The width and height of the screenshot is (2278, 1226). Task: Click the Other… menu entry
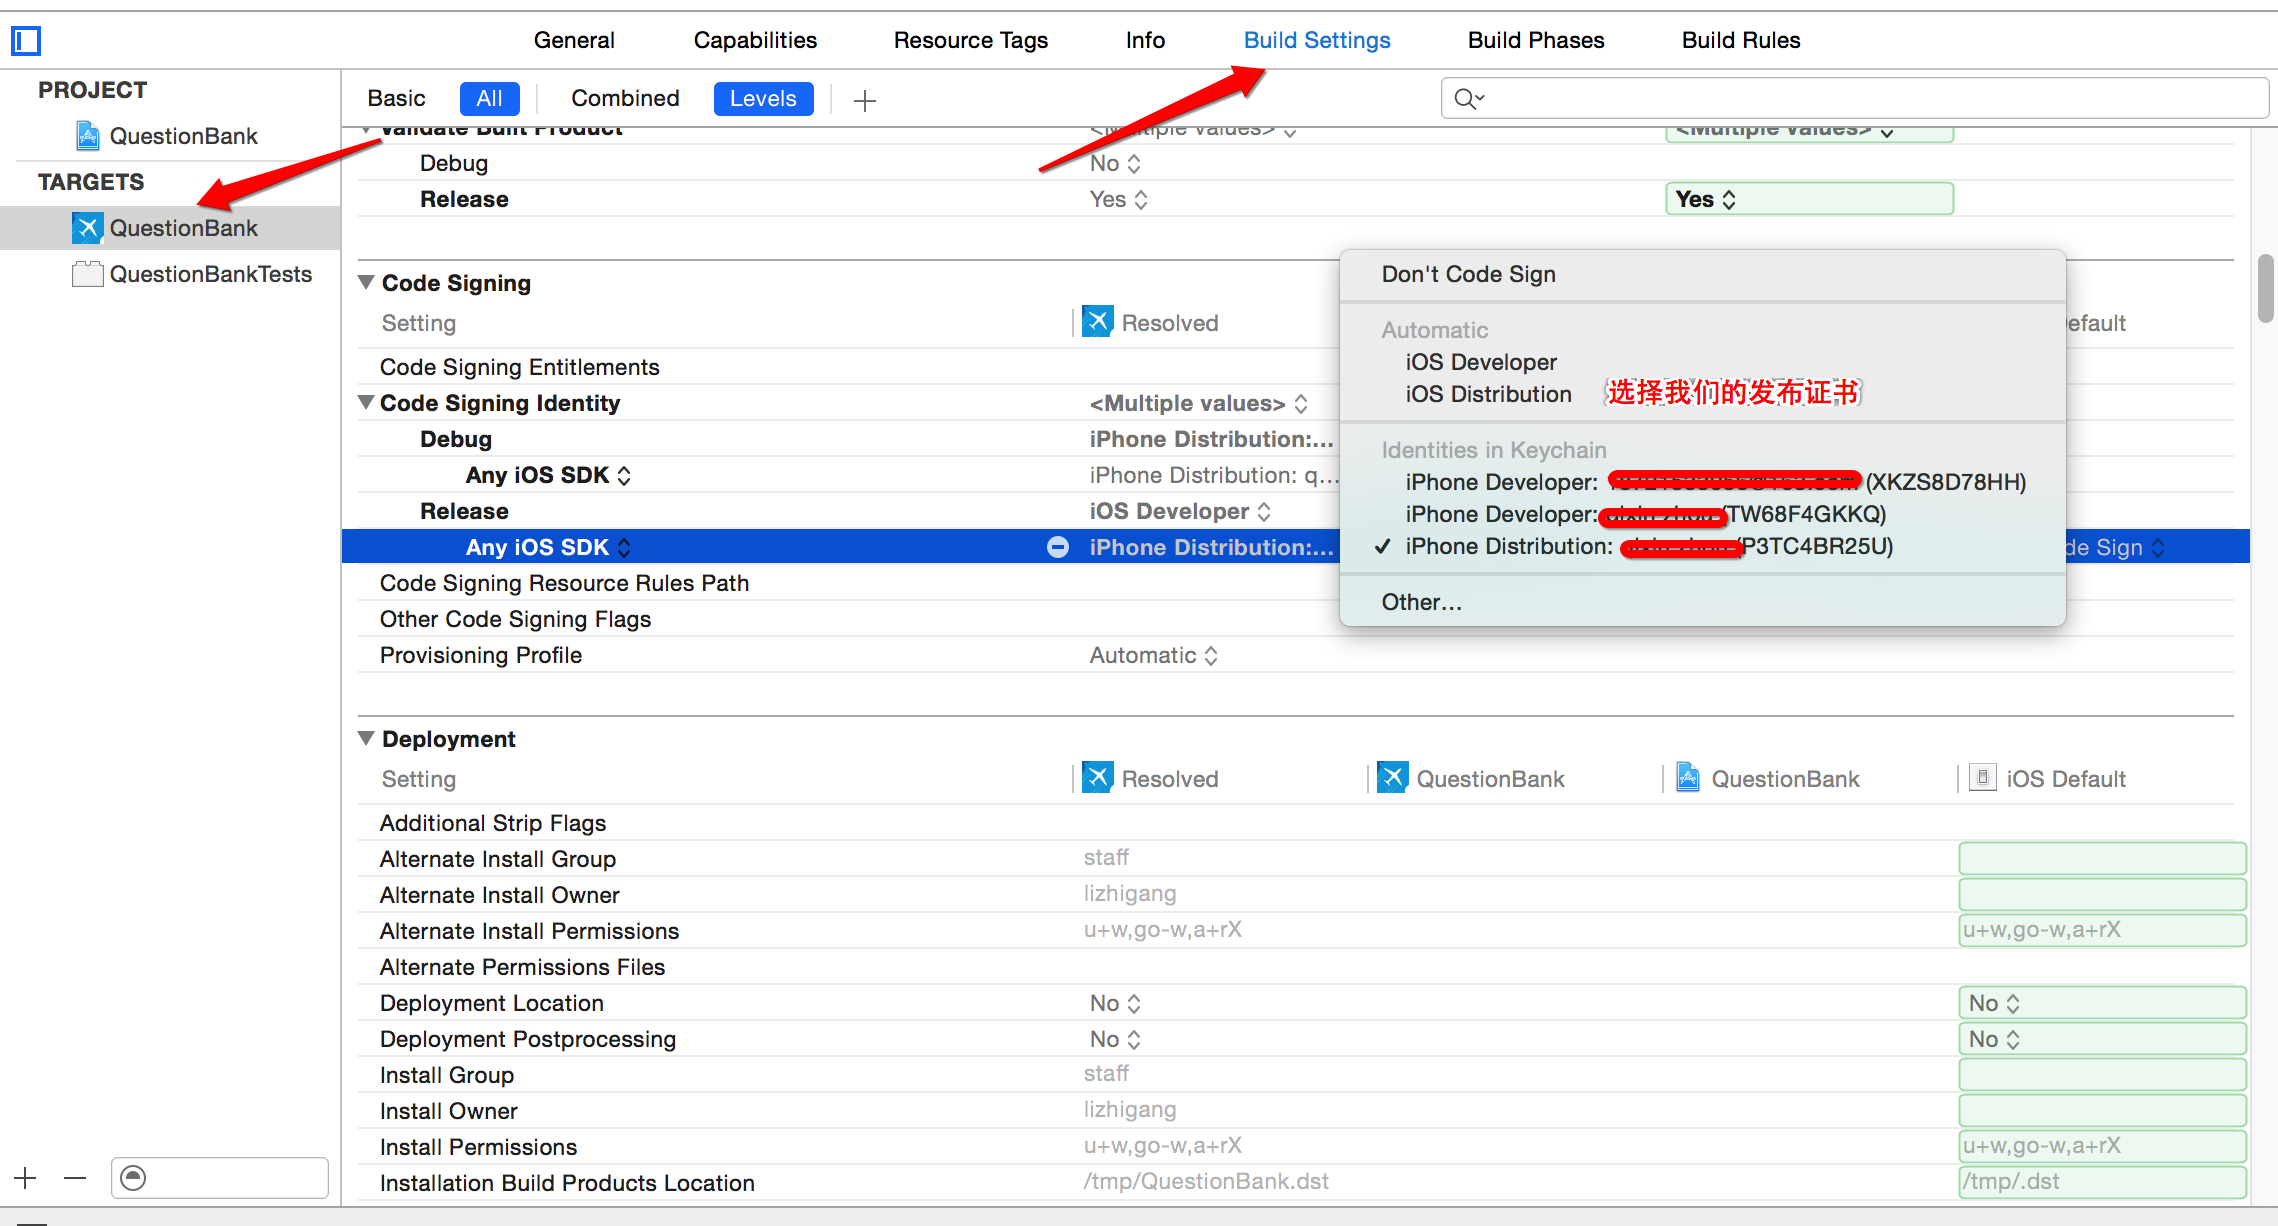(x=1421, y=602)
